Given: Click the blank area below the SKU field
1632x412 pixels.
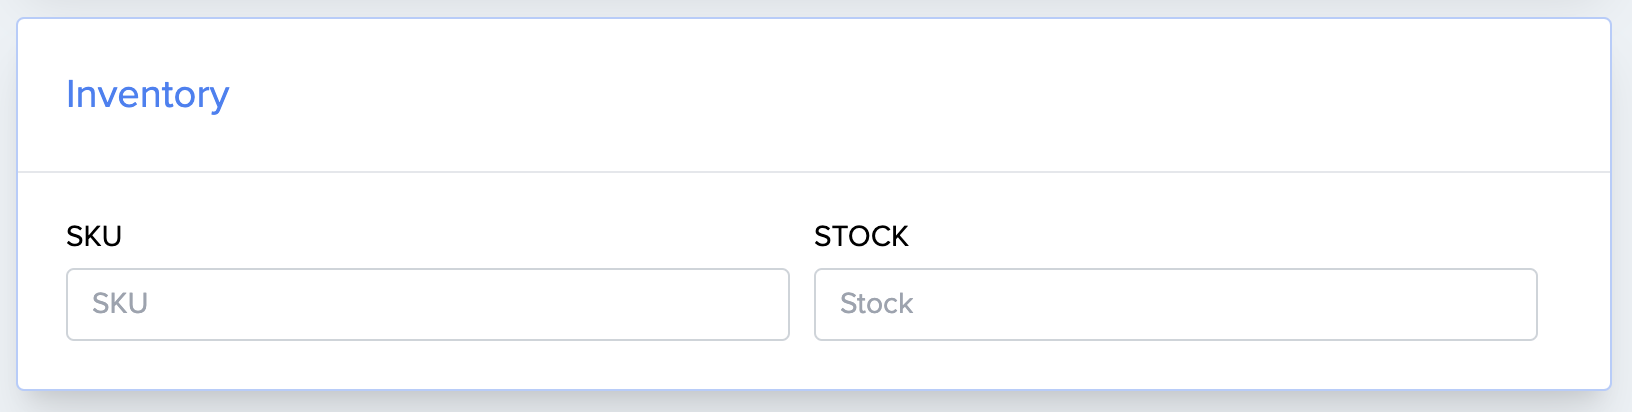Looking at the screenshot, I should coord(427,364).
